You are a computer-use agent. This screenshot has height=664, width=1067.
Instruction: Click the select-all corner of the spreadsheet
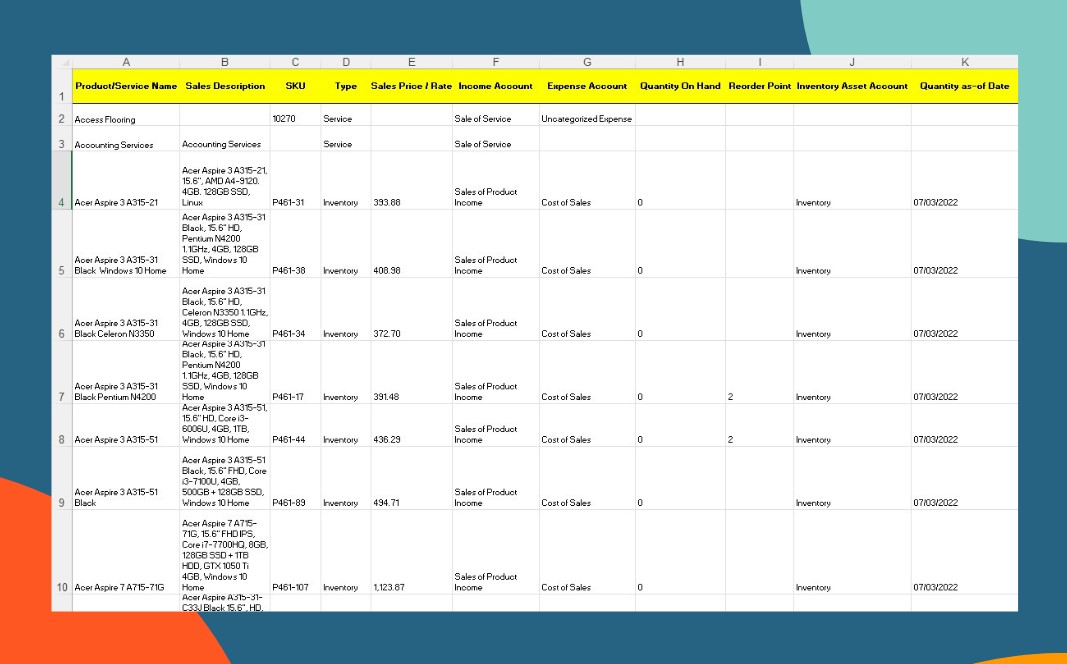point(62,62)
